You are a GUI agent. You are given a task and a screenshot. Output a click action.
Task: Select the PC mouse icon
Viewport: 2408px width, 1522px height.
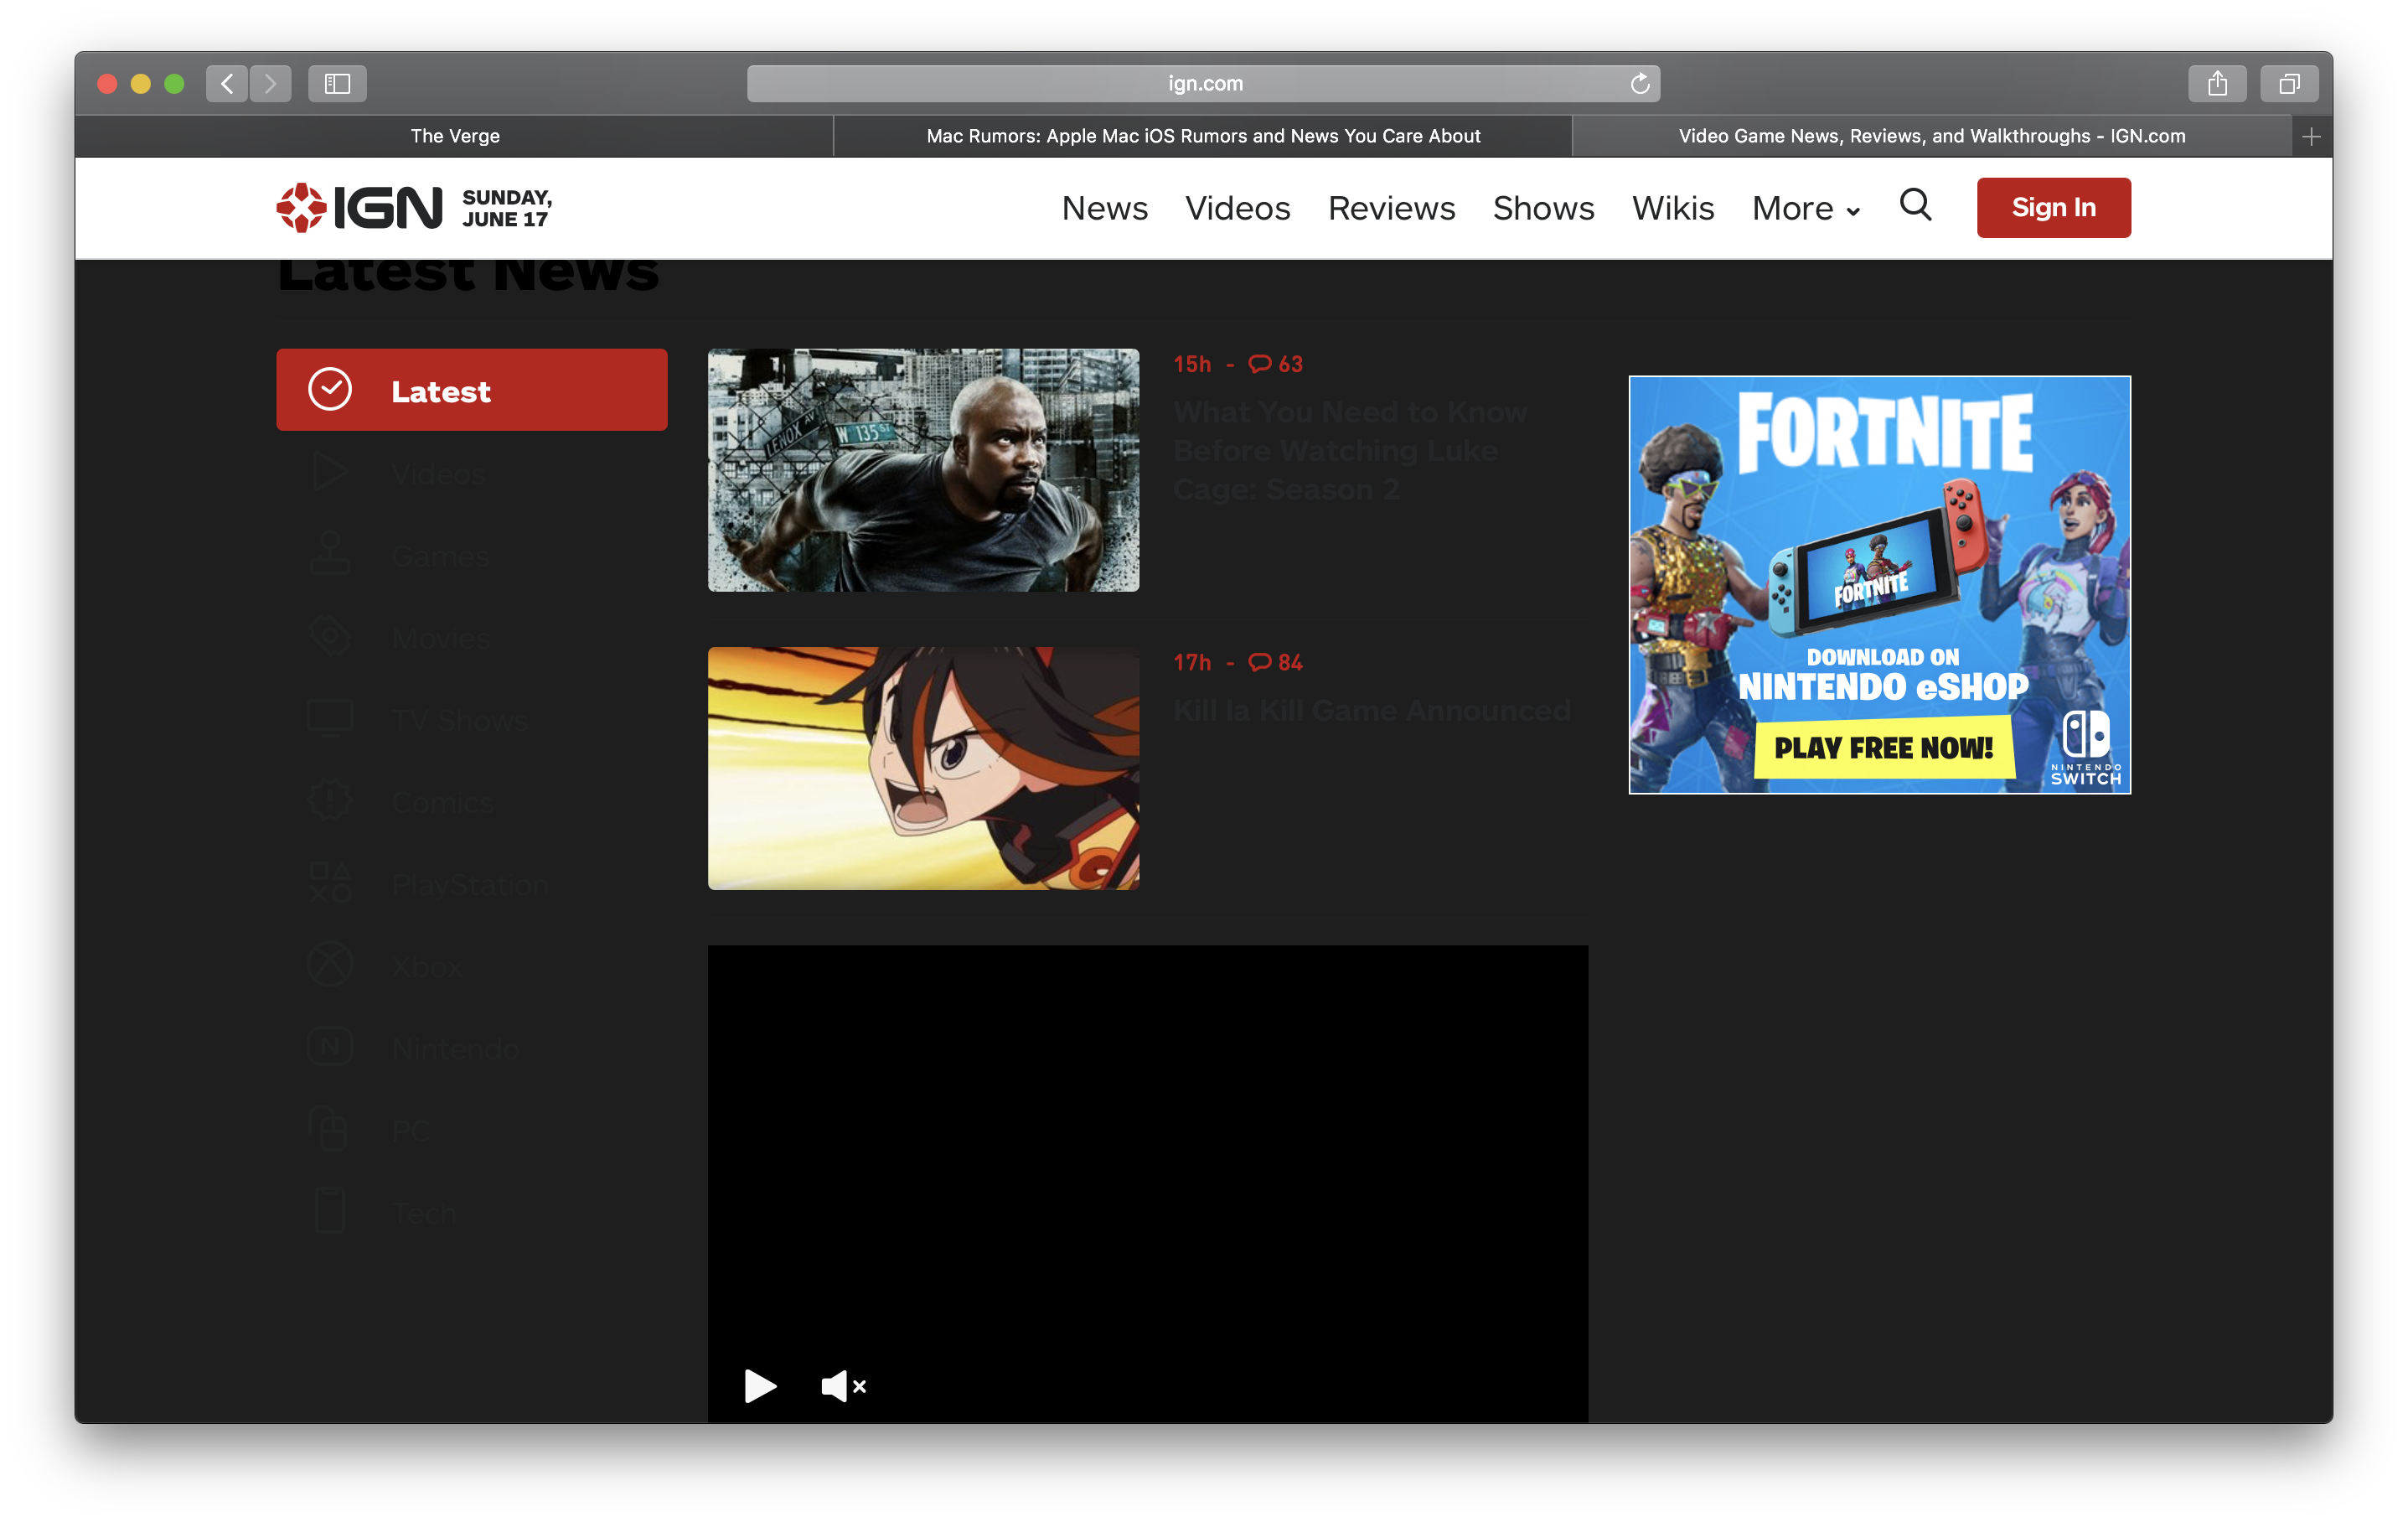329,1130
